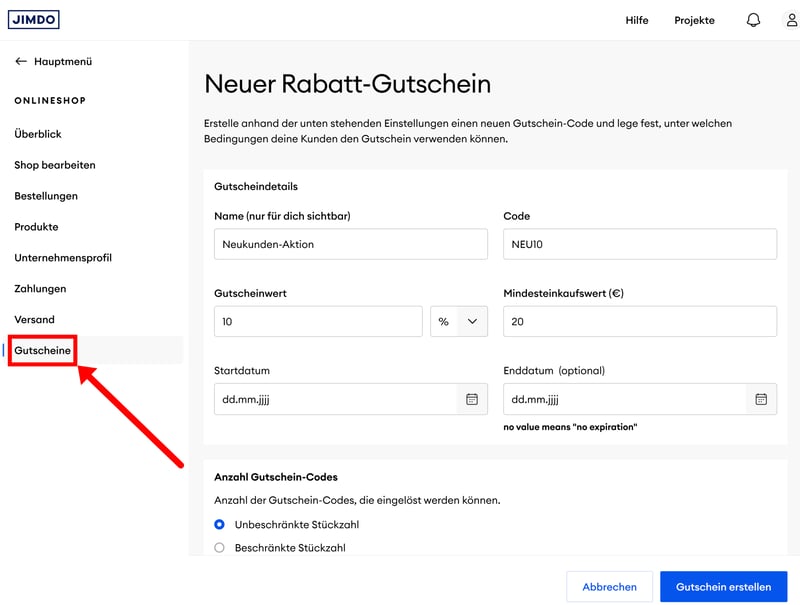Open the Enddatum calendar picker icon
Screen dimensions: 800x605
click(x=761, y=399)
